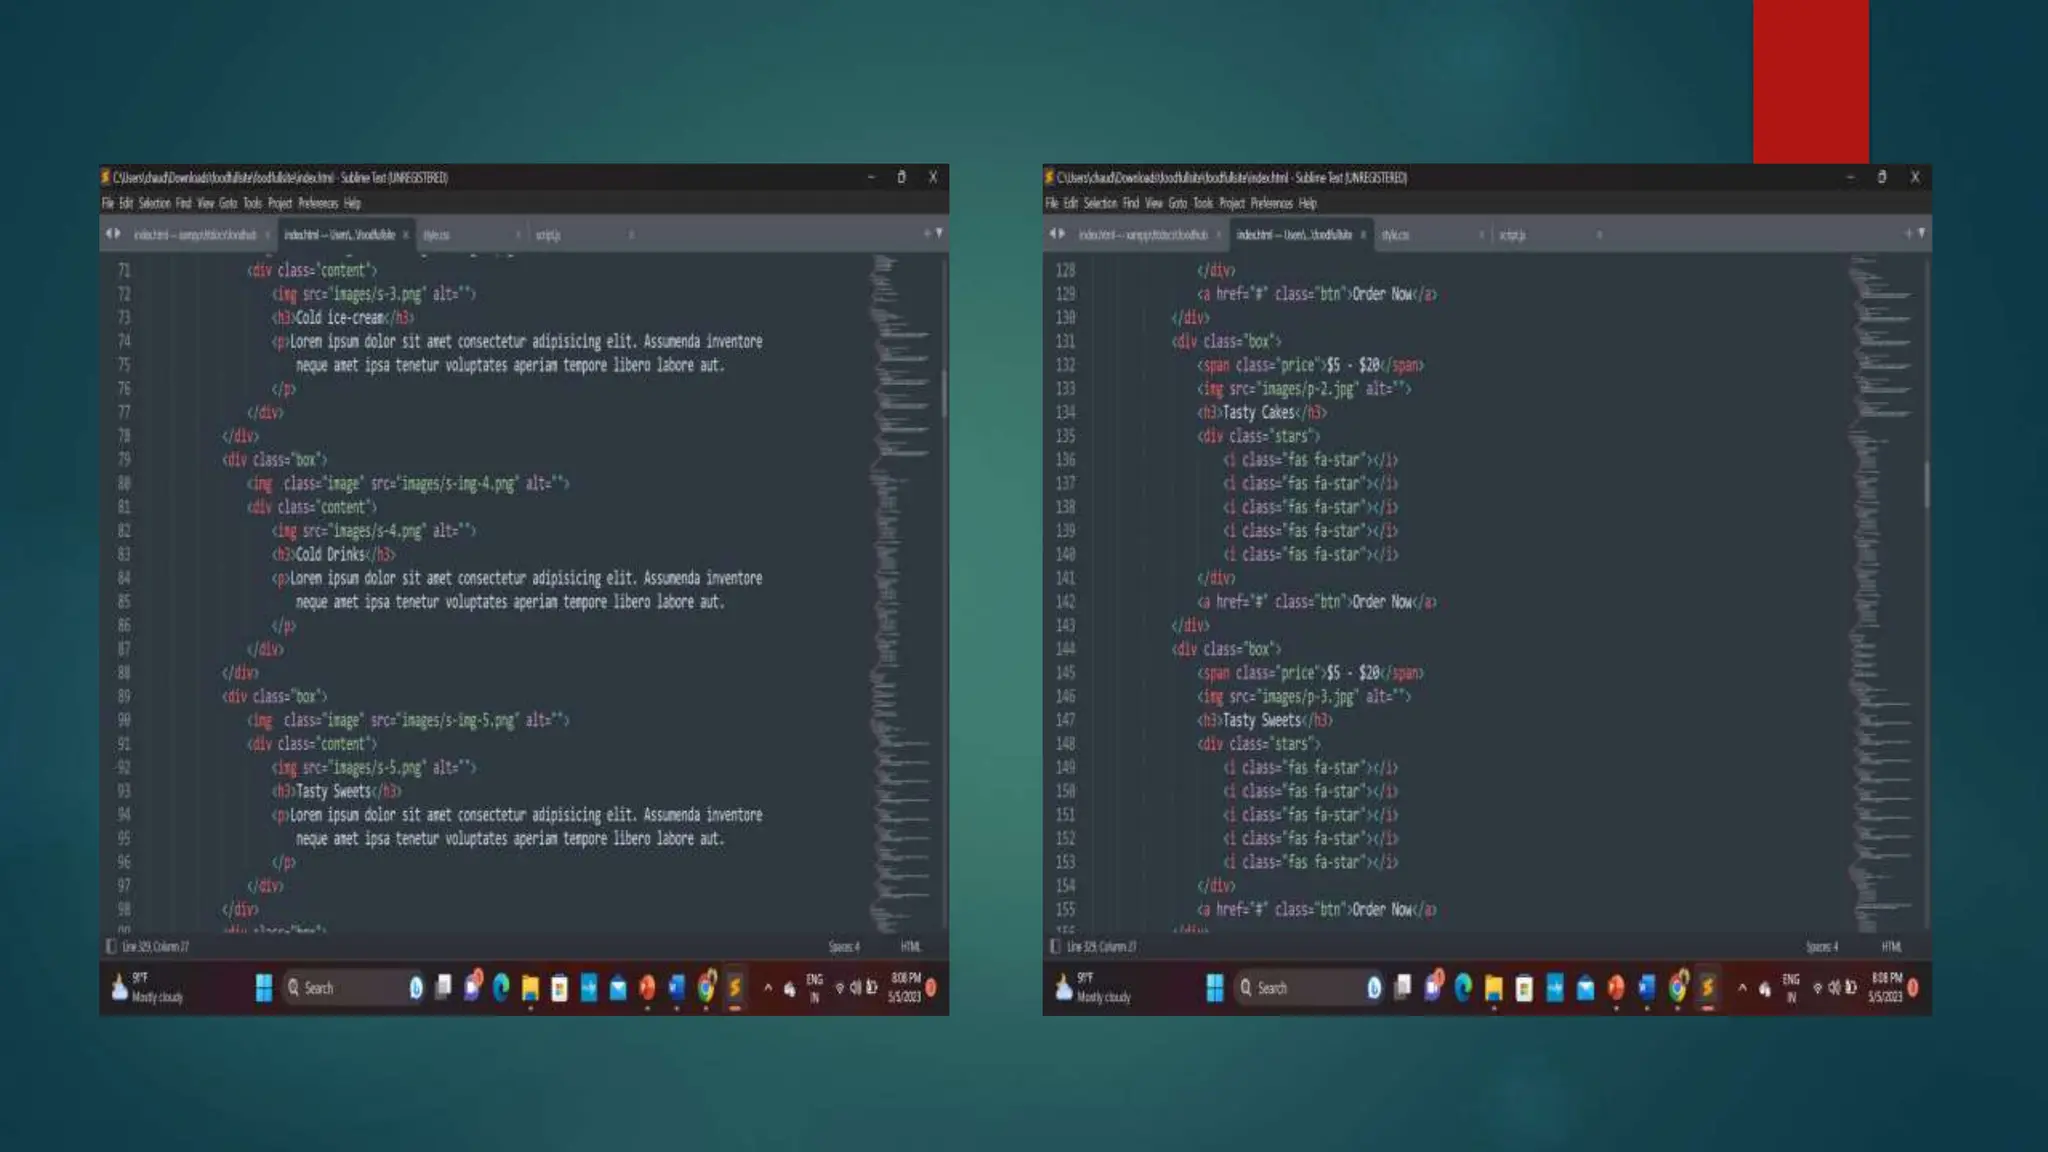Click the Sublime Text taskbar icon in right window

tap(1707, 988)
